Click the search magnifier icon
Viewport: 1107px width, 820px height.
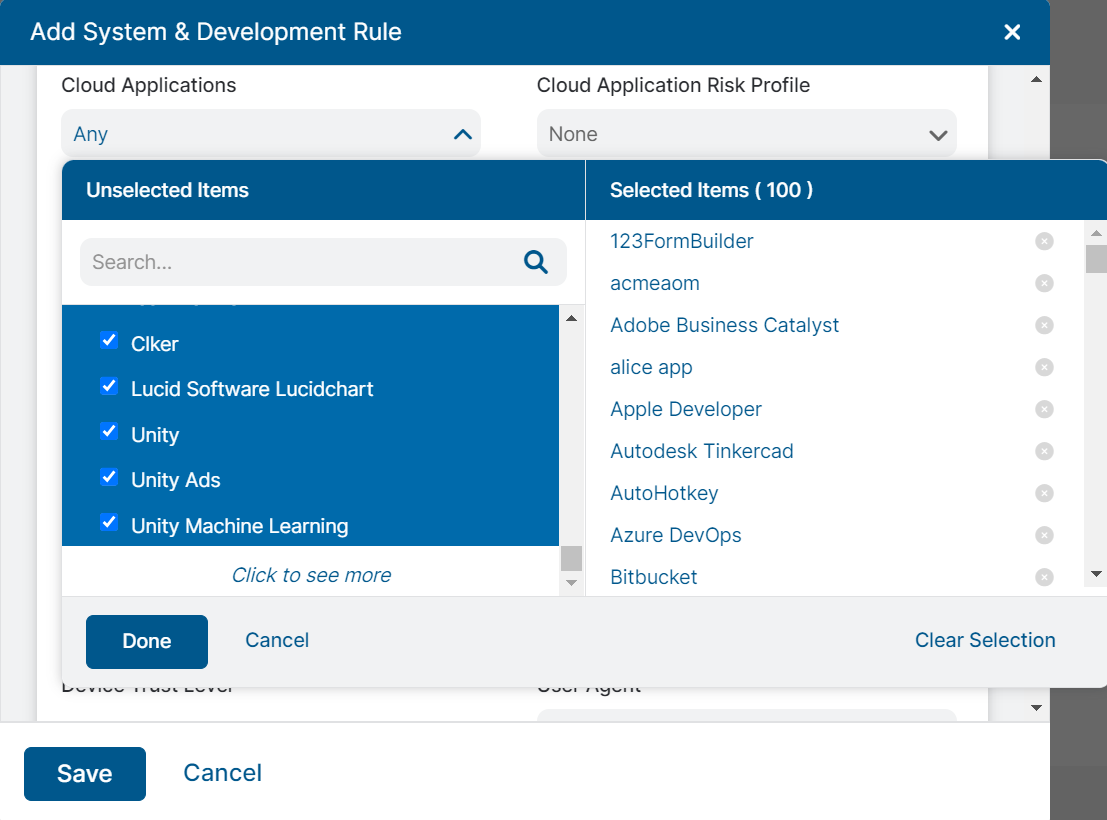tap(536, 261)
